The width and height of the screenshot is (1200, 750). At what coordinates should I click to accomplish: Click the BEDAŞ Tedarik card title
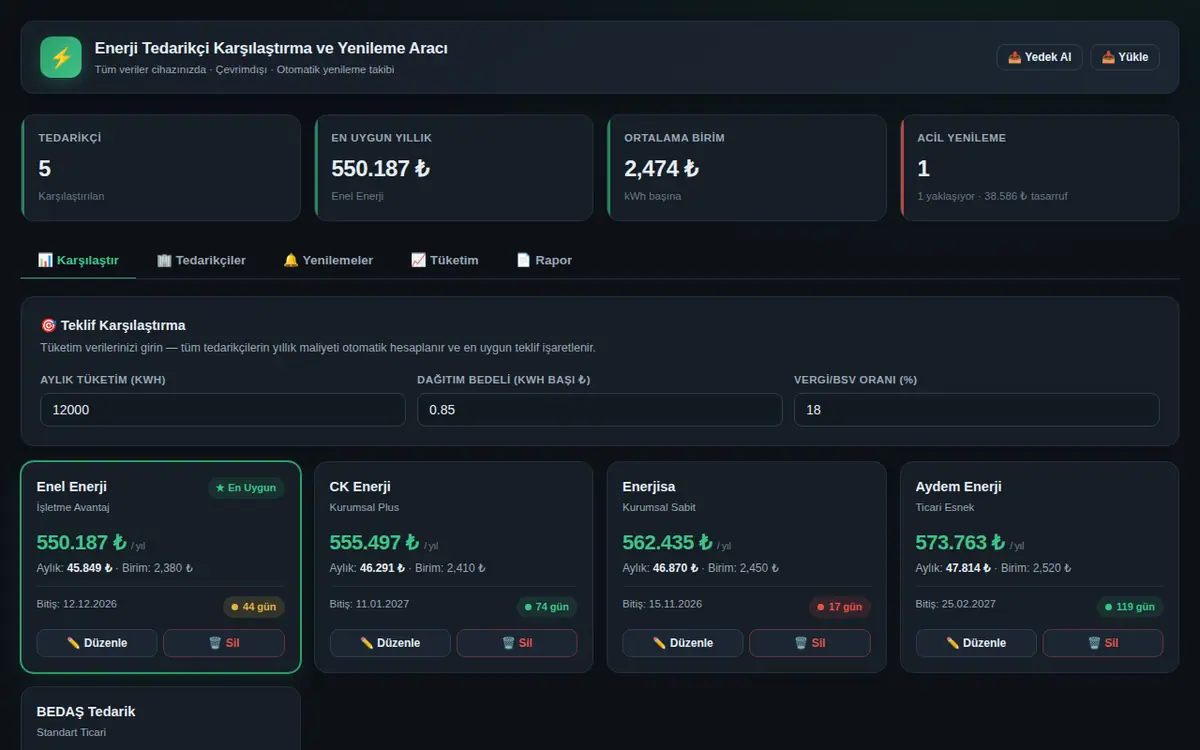click(x=86, y=711)
